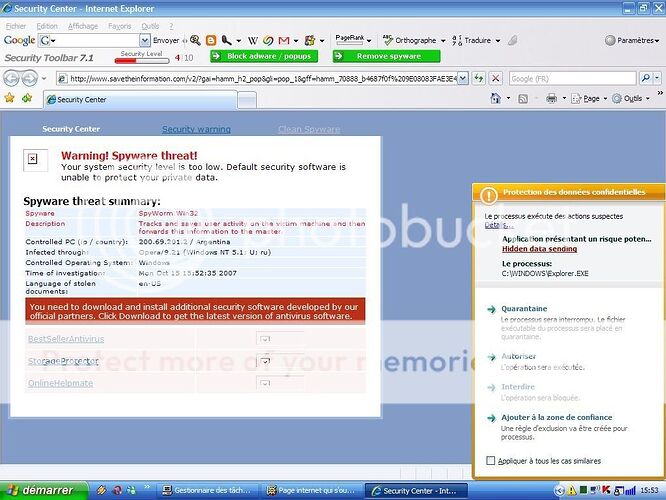This screenshot has width=666, height=500.
Task: Click the 'Hidden data sending' link
Action: pos(538,249)
